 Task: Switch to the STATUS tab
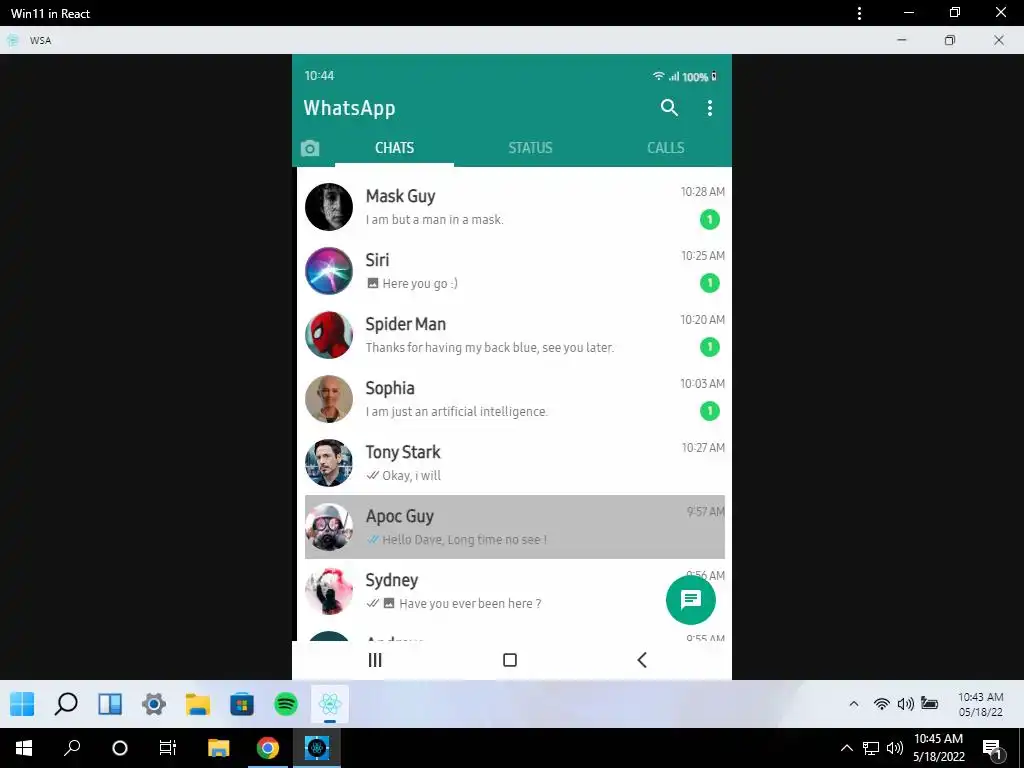coord(530,148)
